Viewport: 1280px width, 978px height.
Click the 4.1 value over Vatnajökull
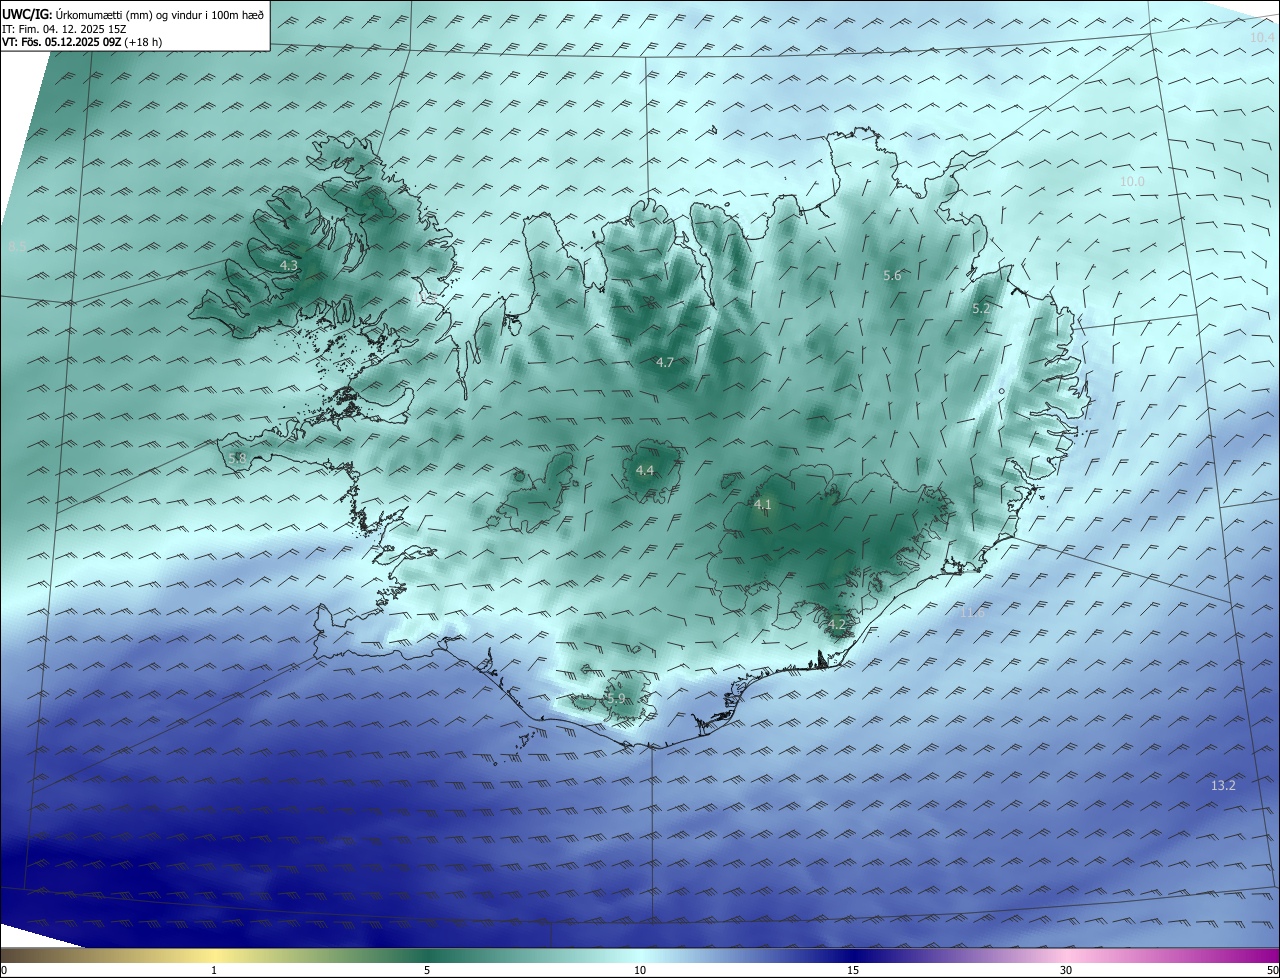(762, 504)
